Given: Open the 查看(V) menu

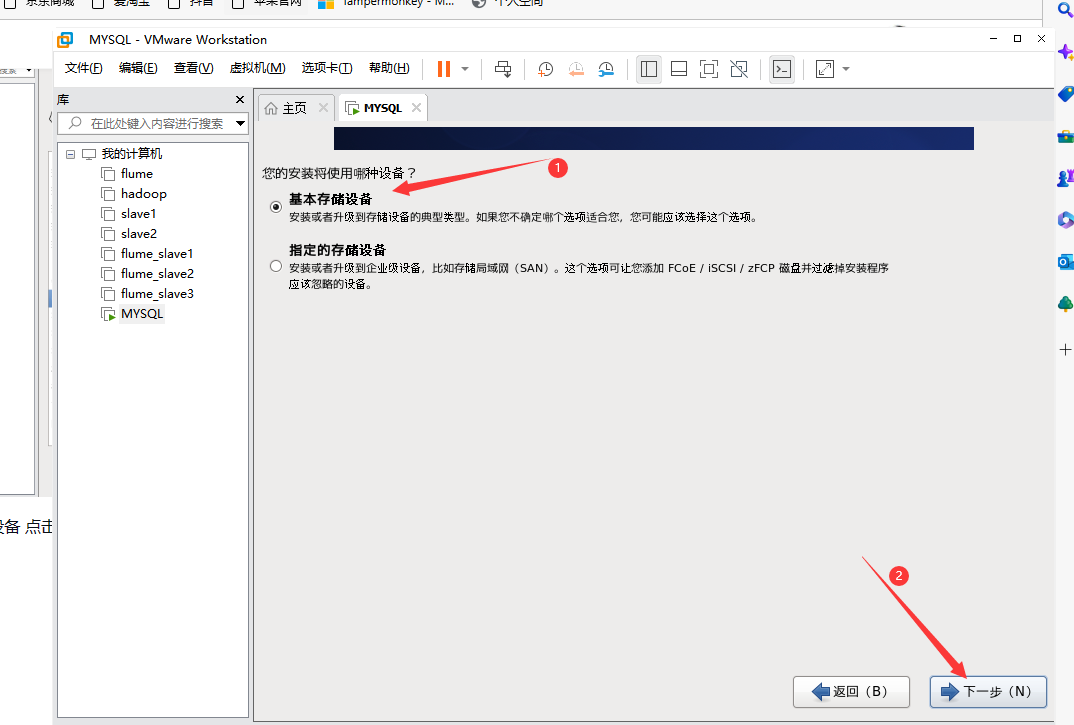Looking at the screenshot, I should click(x=193, y=68).
